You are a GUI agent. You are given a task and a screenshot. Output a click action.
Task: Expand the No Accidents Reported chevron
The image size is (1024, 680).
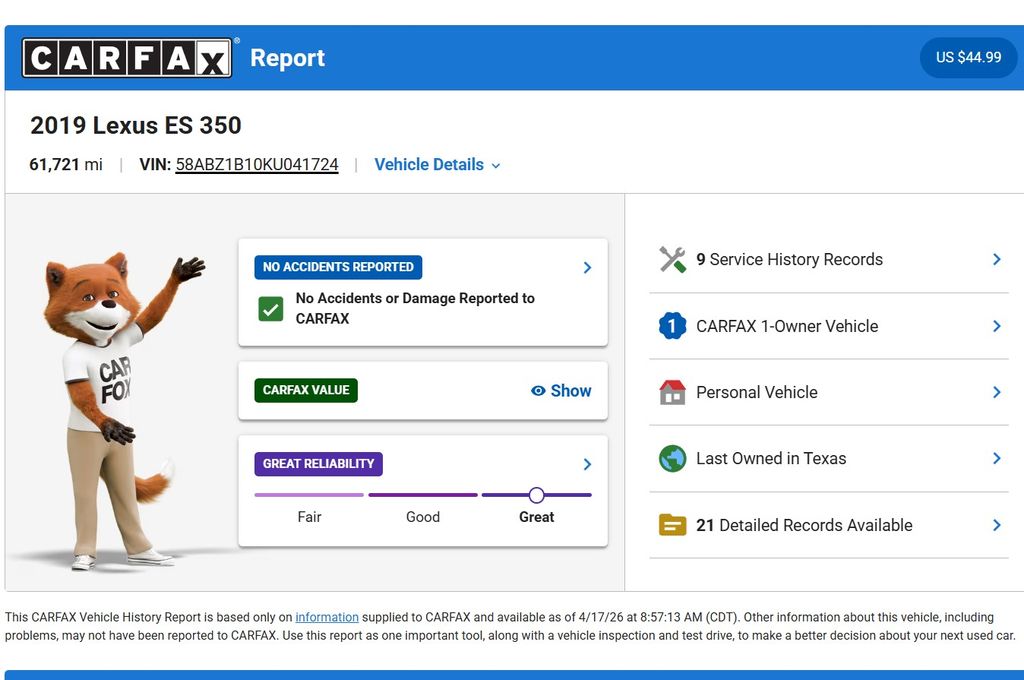587,268
